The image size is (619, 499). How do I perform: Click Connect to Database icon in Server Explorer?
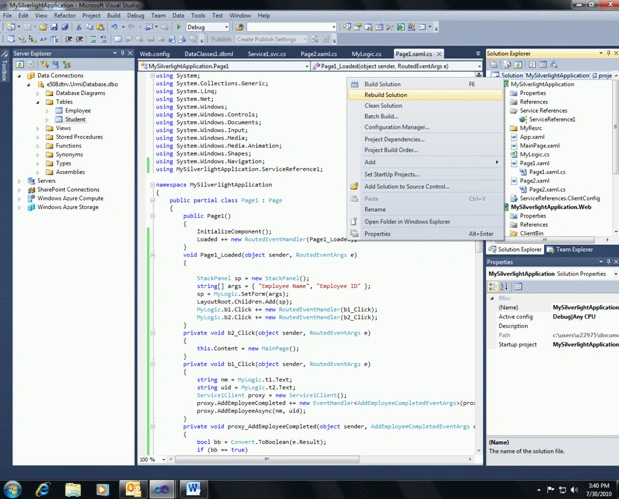tap(45, 64)
